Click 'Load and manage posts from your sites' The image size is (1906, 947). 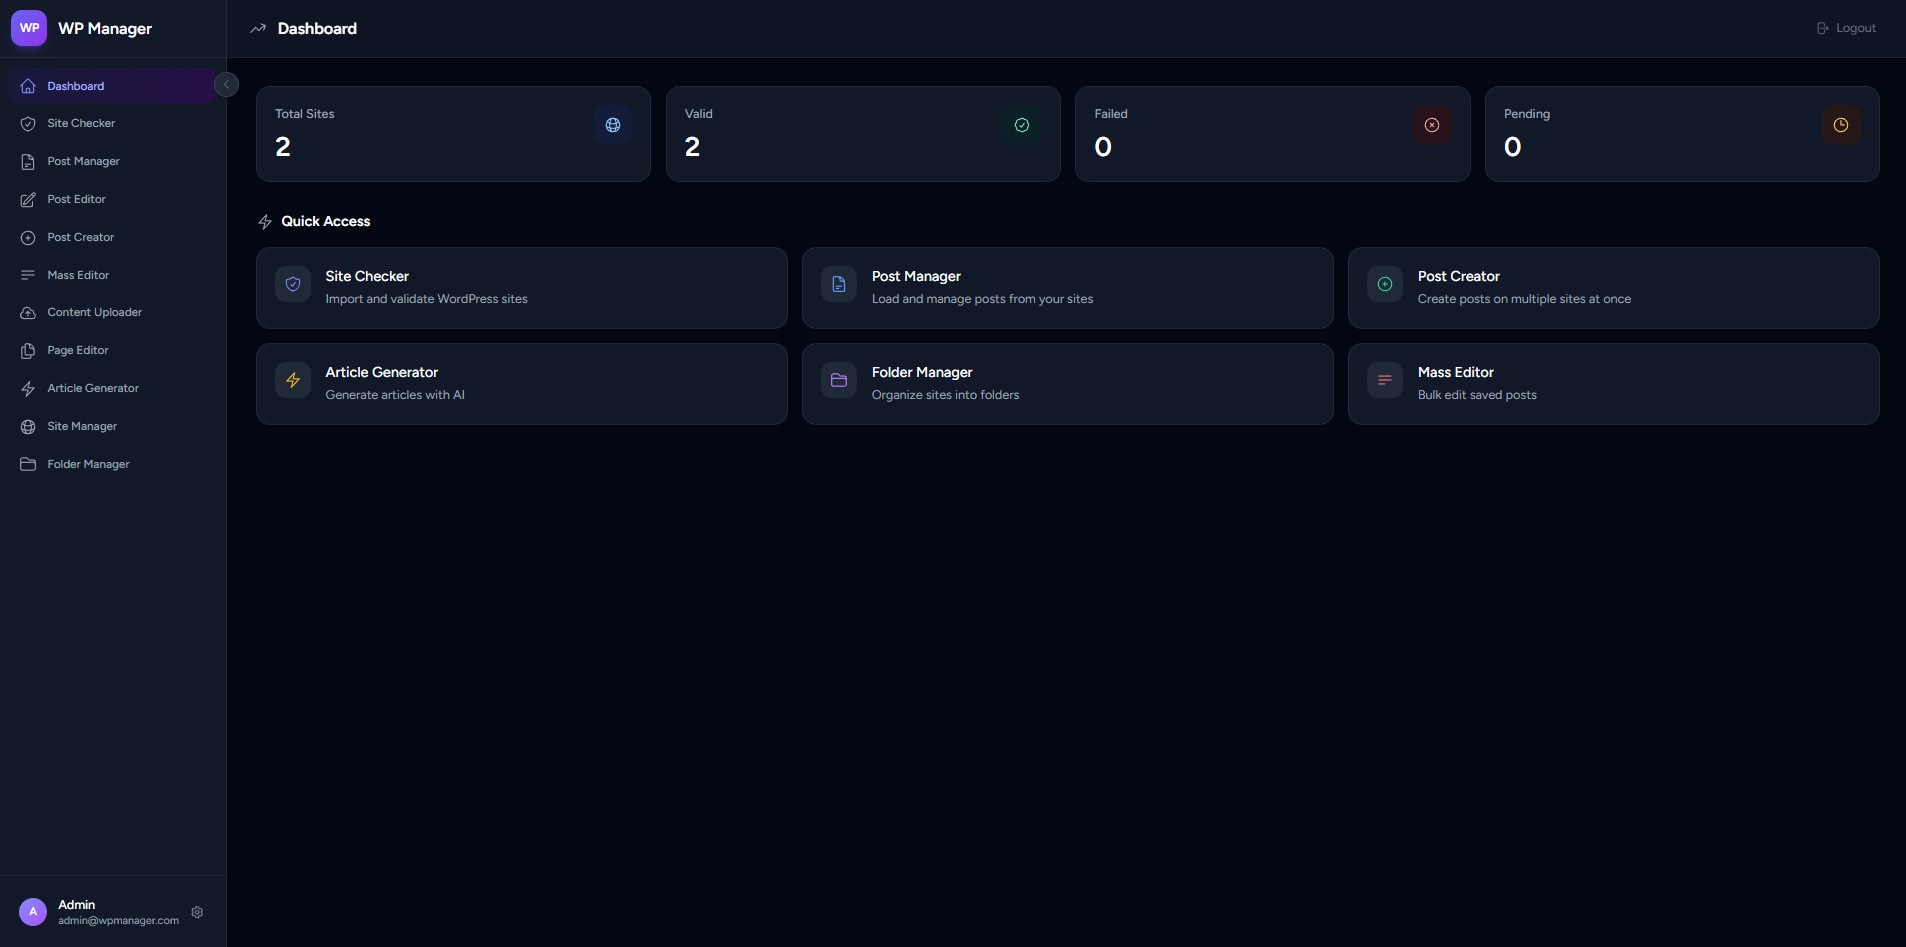point(982,299)
